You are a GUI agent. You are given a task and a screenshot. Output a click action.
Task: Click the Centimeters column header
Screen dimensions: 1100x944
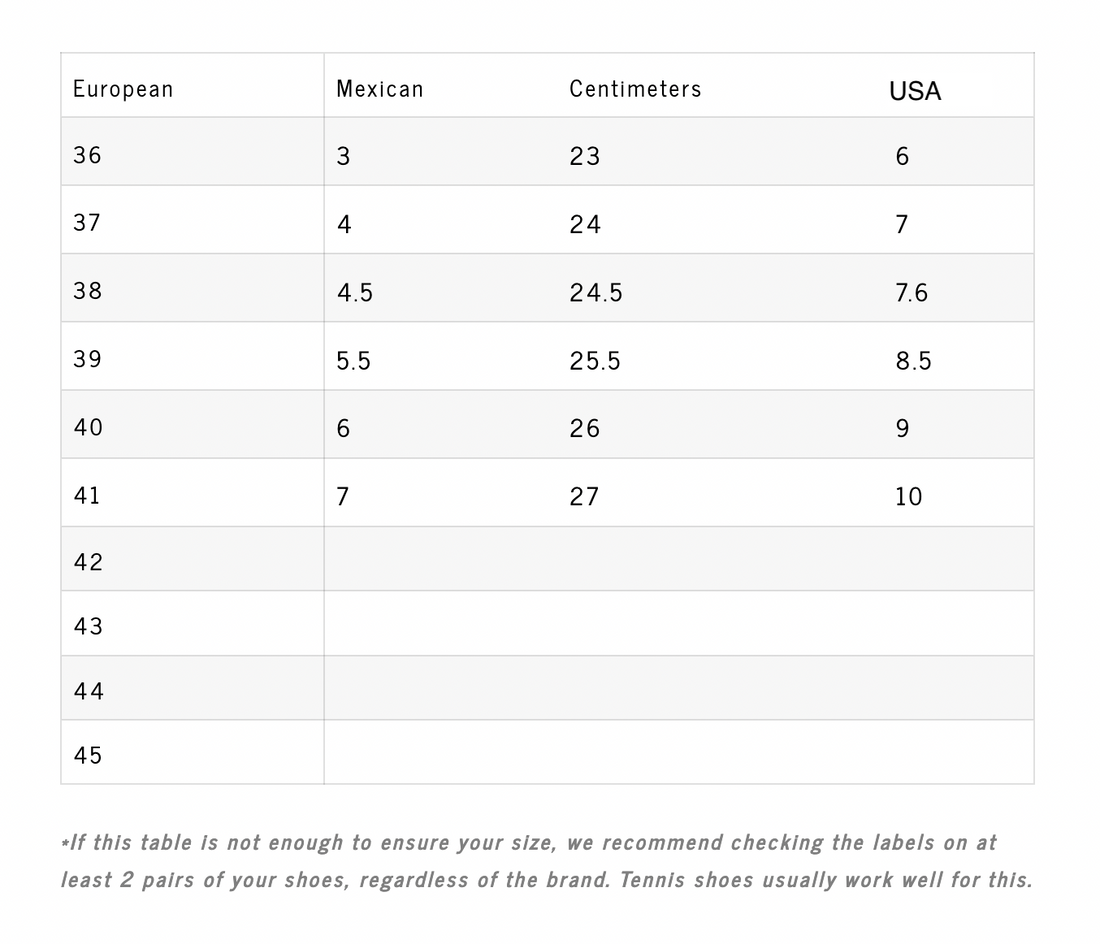click(x=635, y=89)
